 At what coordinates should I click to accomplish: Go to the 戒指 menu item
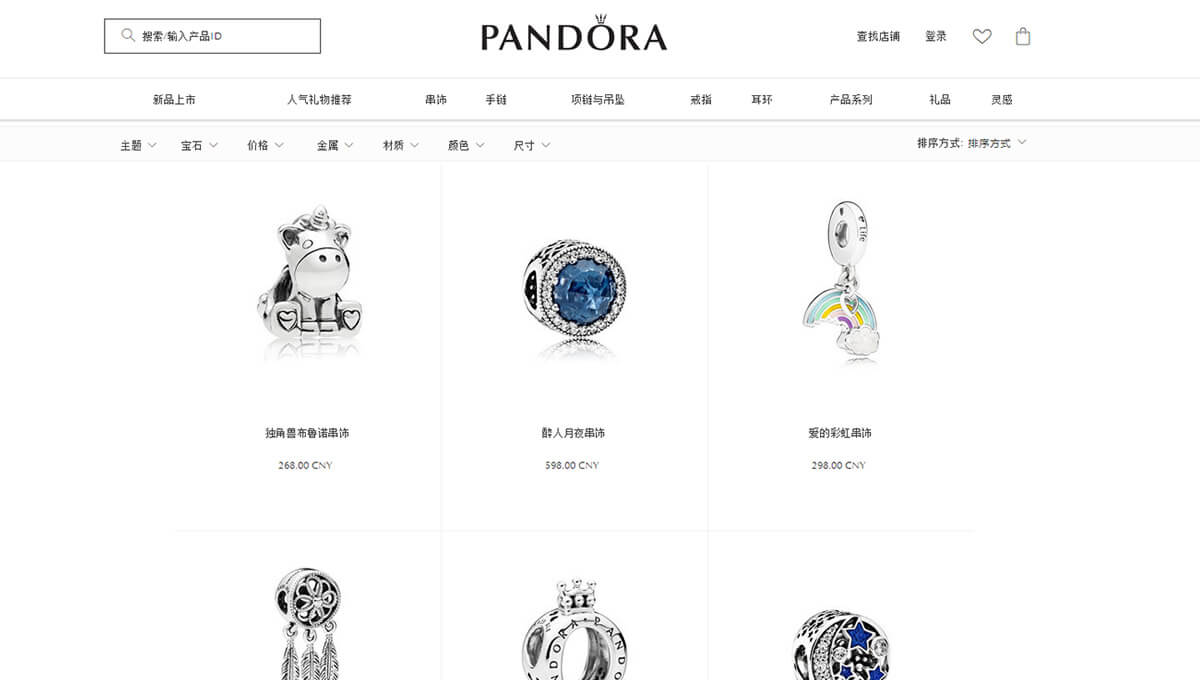click(701, 100)
